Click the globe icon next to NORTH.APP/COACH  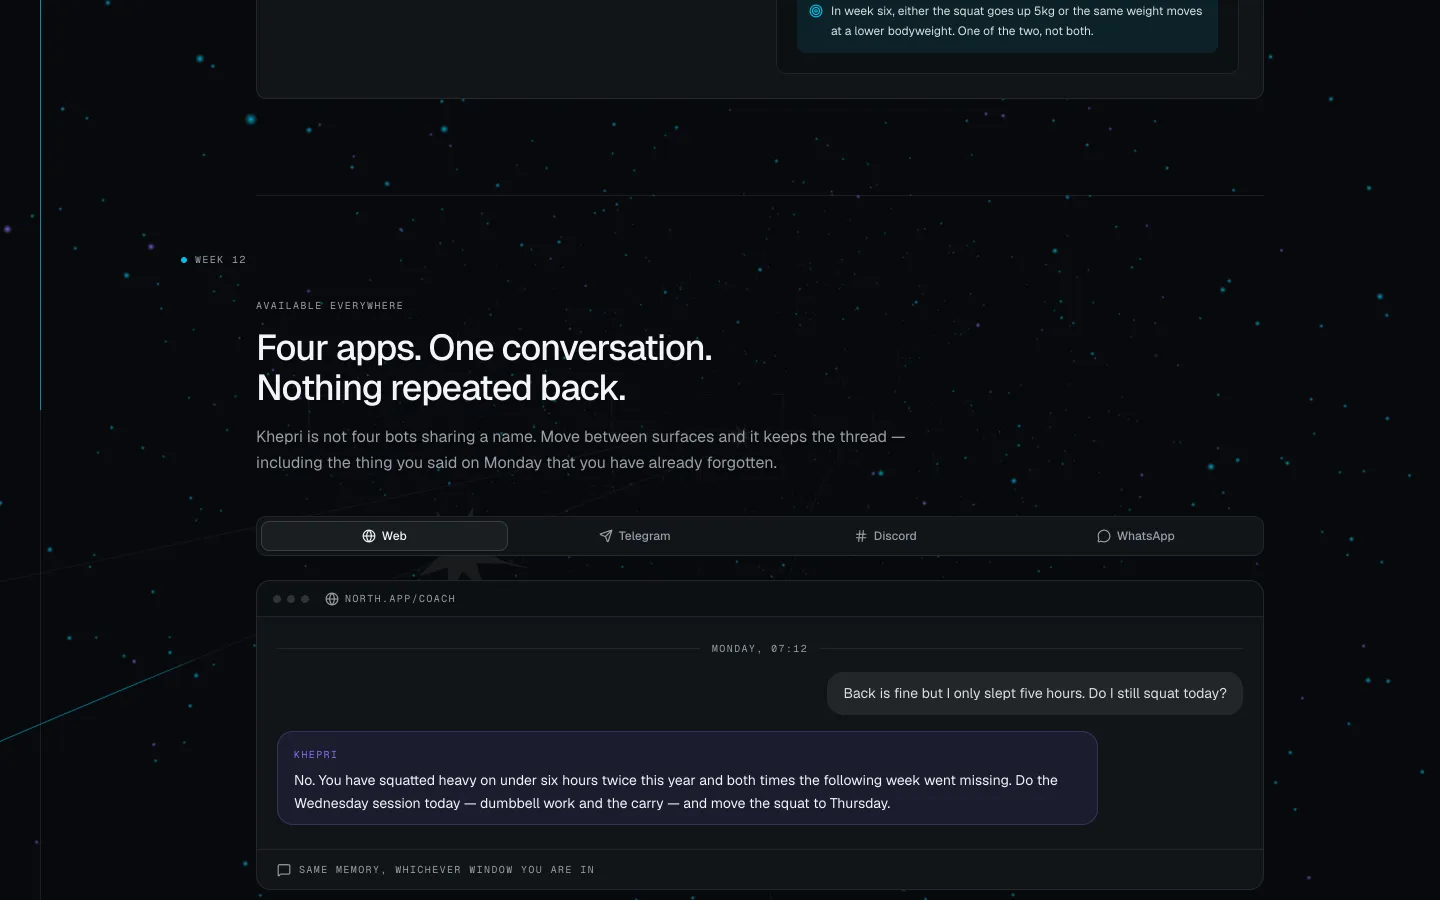332,599
